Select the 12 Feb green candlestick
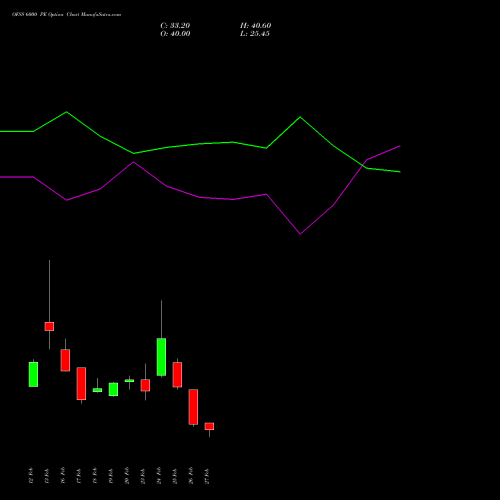The height and width of the screenshot is (500, 500). [x=33, y=374]
